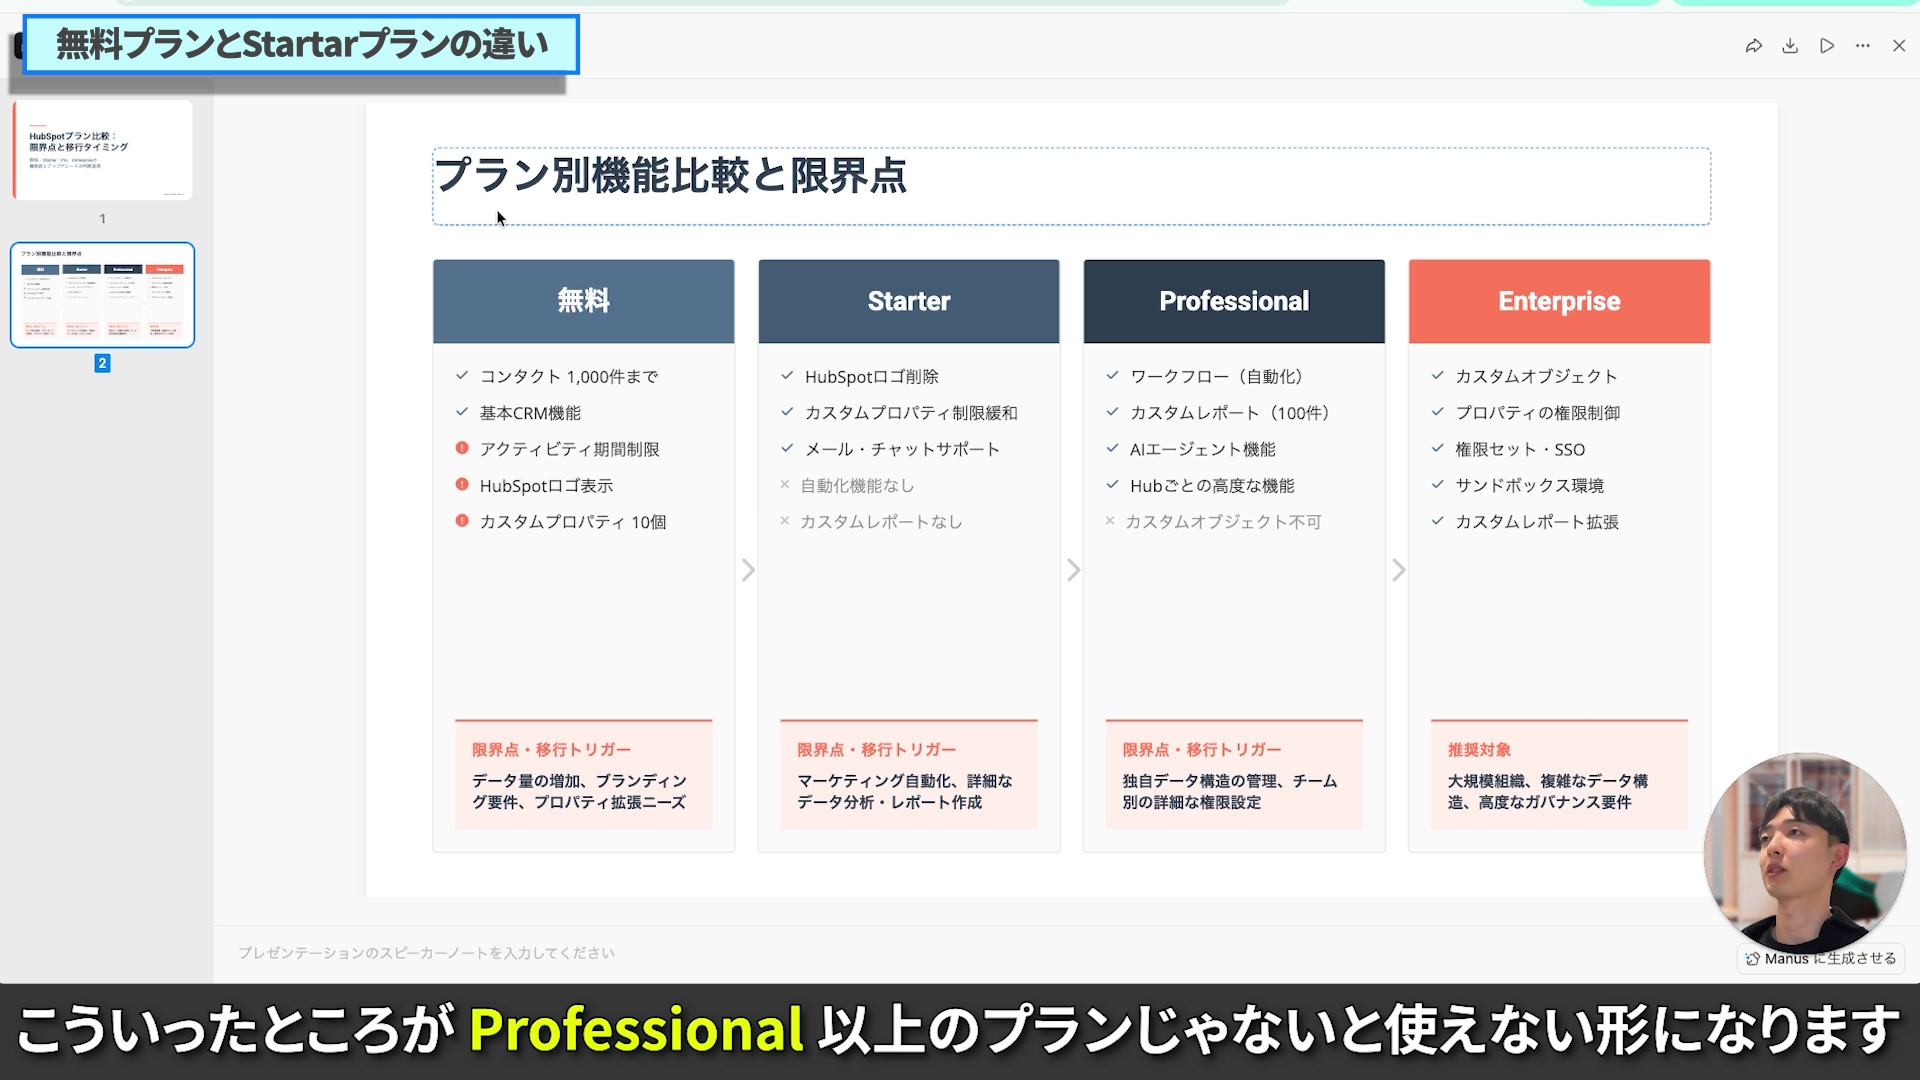
Task: Download the presentation via the download icon
Action: pyautogui.click(x=1789, y=45)
